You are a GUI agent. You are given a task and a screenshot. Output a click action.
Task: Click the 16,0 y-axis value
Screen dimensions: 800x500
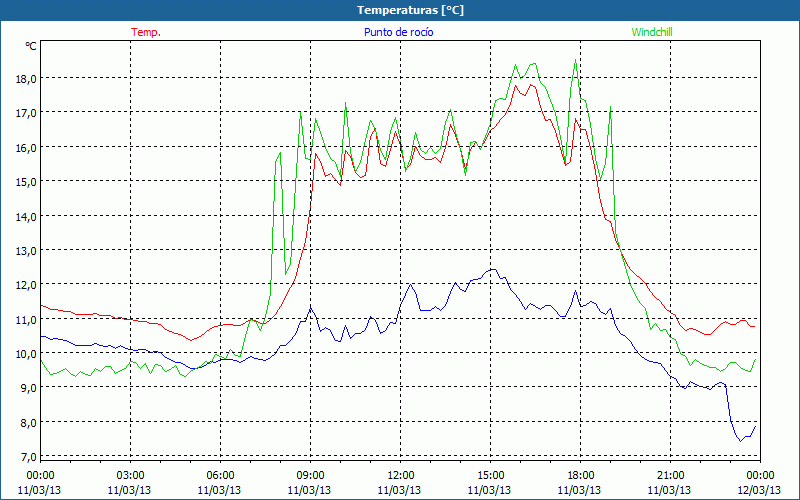[x=27, y=147]
